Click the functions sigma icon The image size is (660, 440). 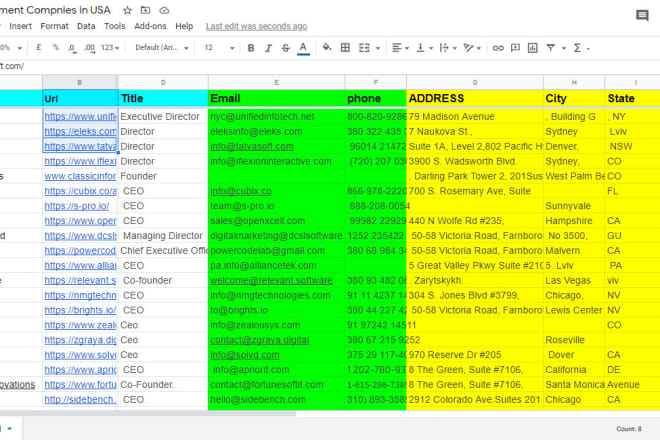coord(578,48)
